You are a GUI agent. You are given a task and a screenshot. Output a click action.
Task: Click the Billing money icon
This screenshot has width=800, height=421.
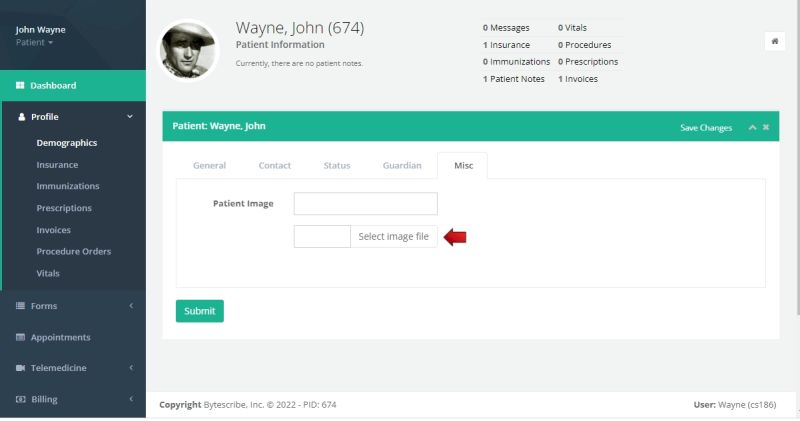coord(20,399)
